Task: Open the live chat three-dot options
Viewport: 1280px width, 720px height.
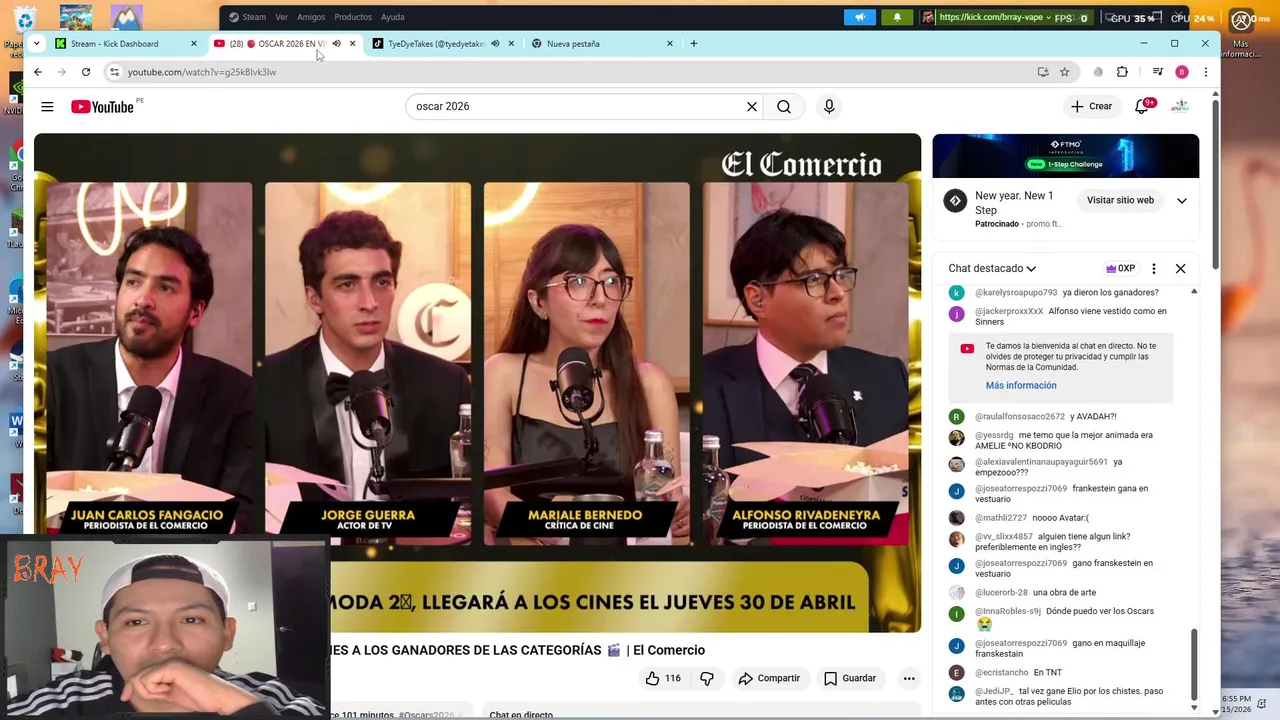Action: click(1154, 268)
